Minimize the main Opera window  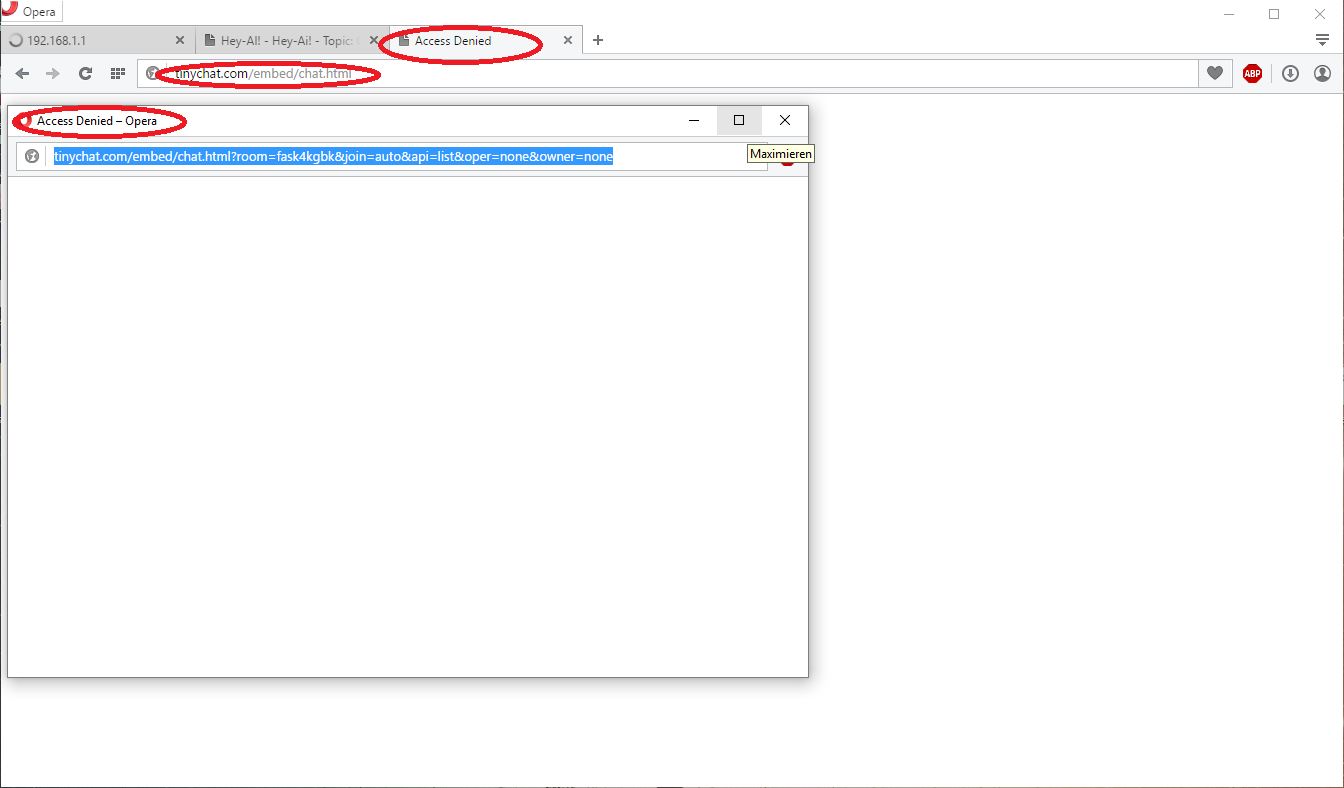(x=1228, y=14)
